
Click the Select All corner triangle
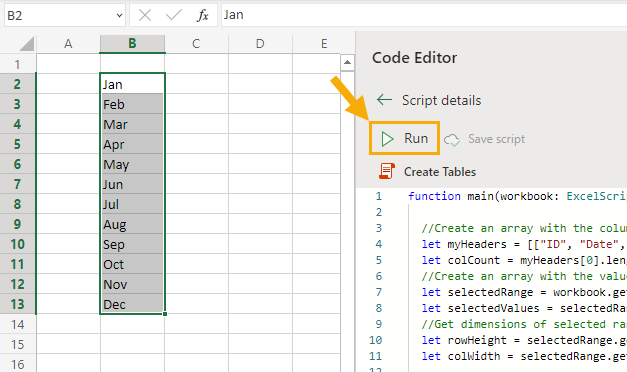click(26, 44)
